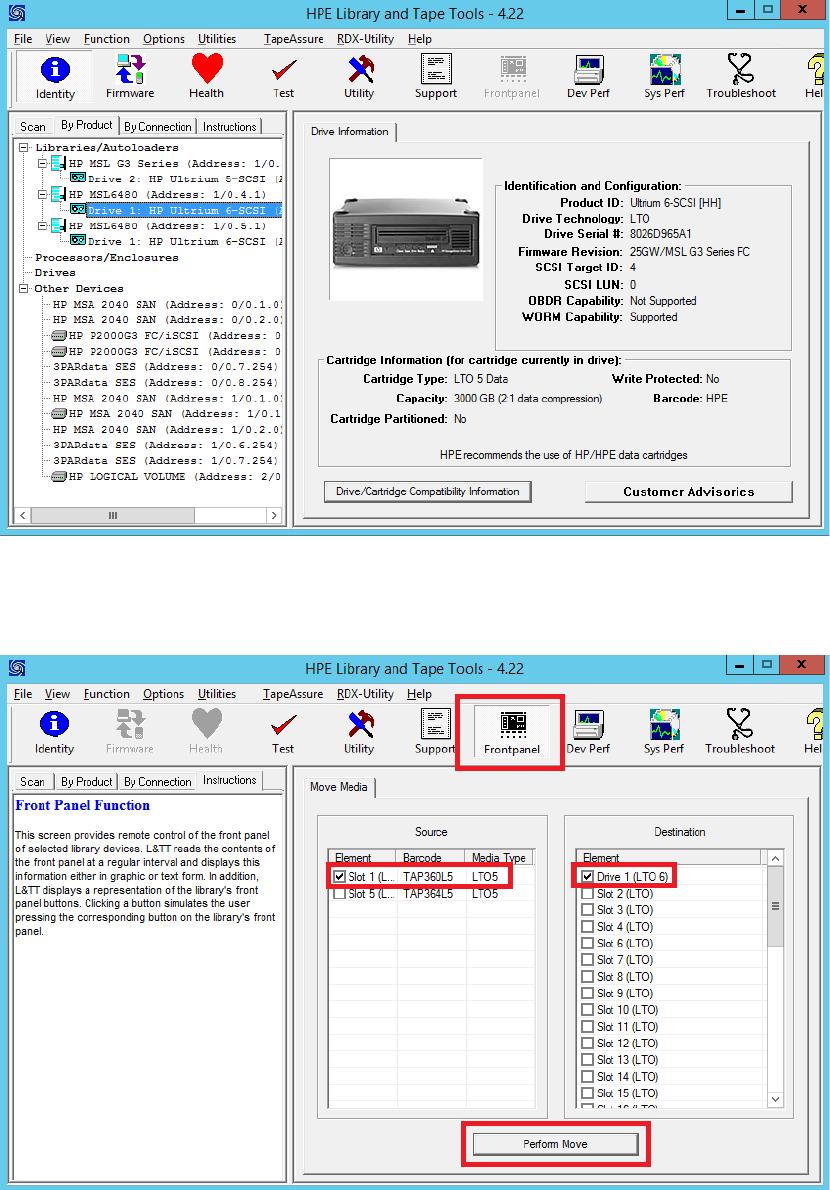The width and height of the screenshot is (830, 1190).
Task: Click Element column header in Destination list
Action: (x=668, y=858)
